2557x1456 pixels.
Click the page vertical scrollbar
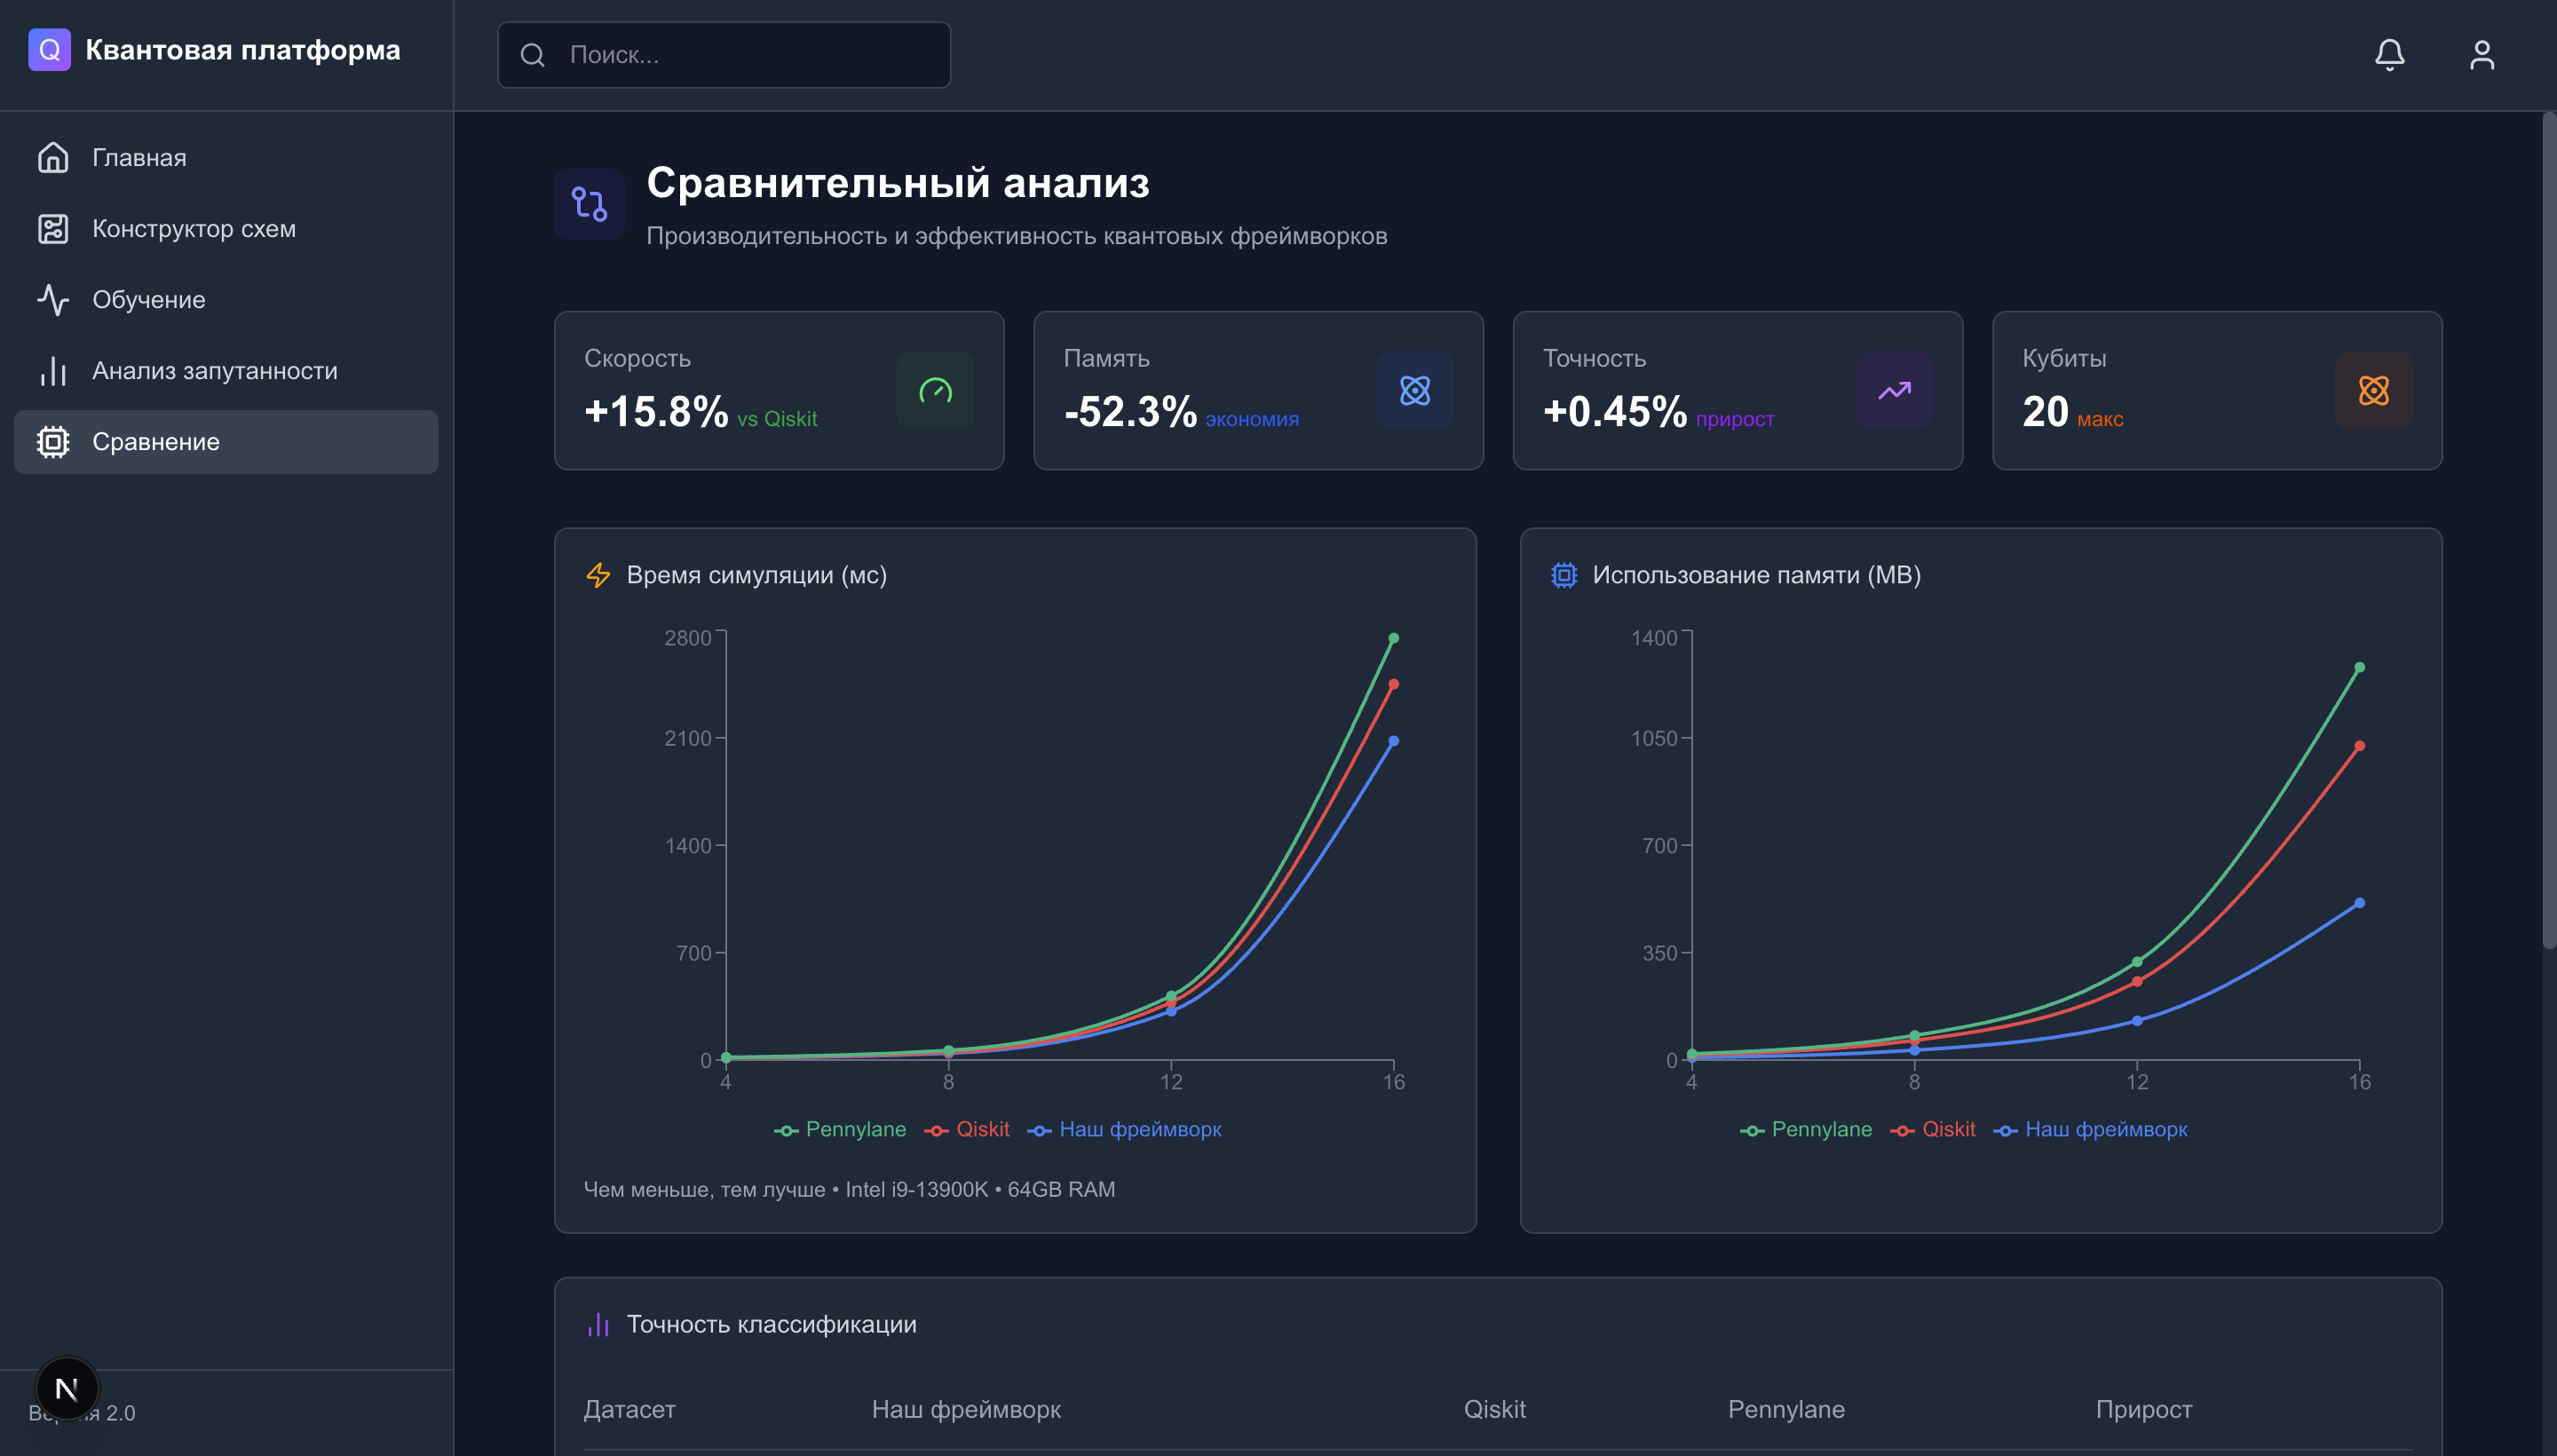(x=2549, y=530)
